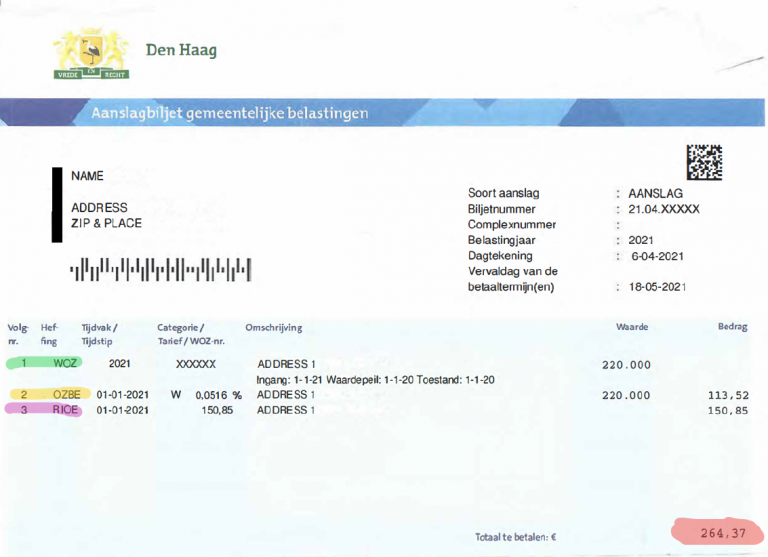Click the Den Haag coat of arms logo

[91, 54]
